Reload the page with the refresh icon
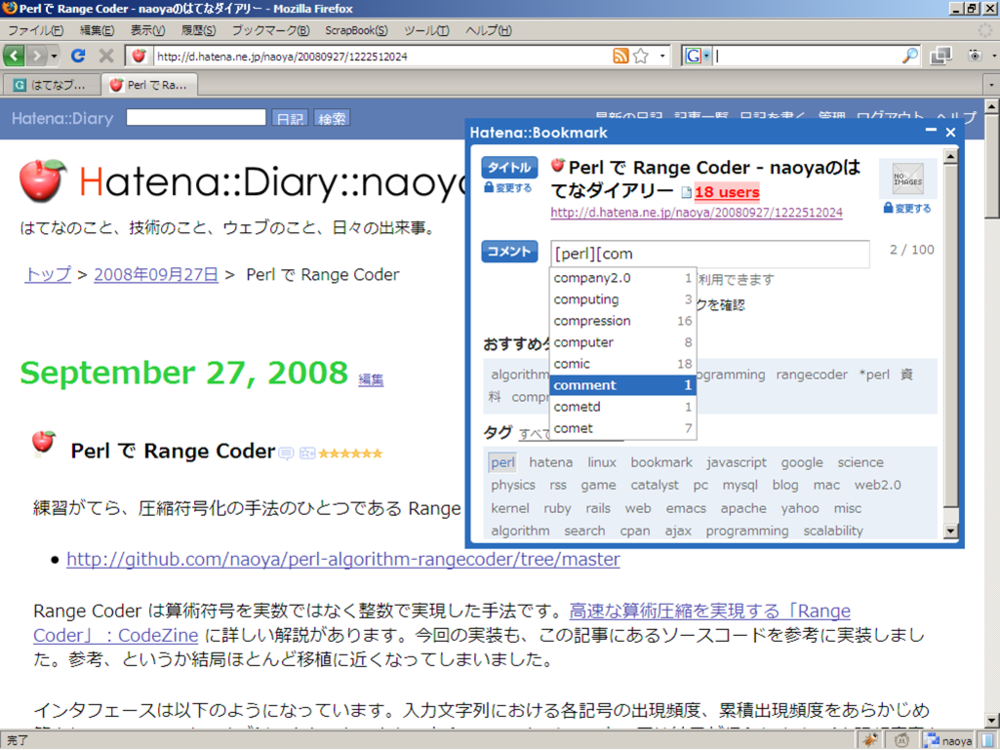The height and width of the screenshot is (750, 1000). coord(78,56)
